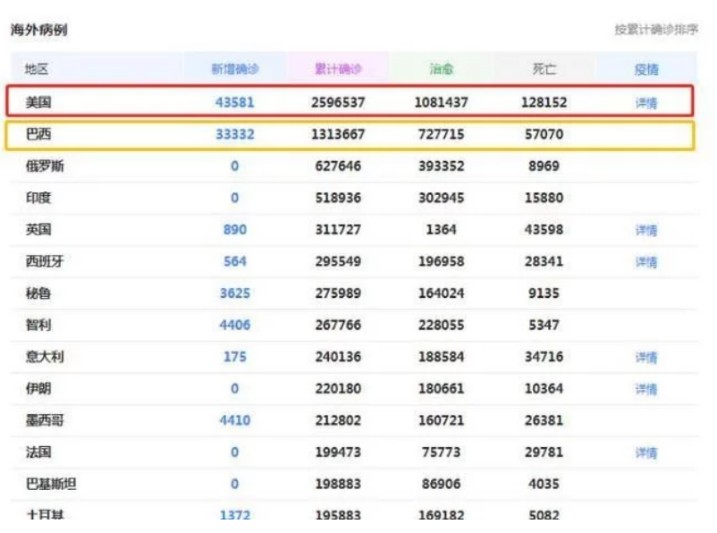Select the 俄罗斯 region name

[x=44, y=167]
